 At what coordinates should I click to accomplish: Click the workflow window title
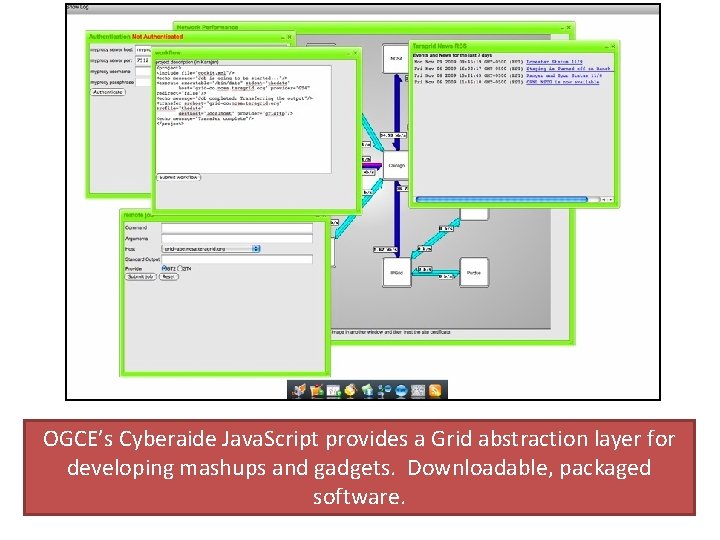click(x=168, y=53)
